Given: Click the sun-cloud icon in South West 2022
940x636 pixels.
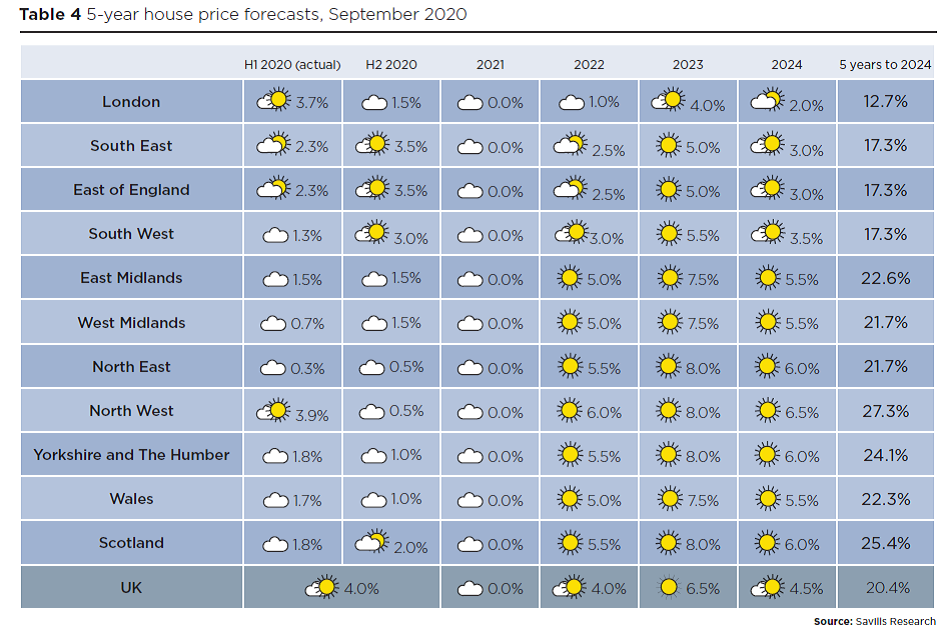Looking at the screenshot, I should [x=572, y=233].
